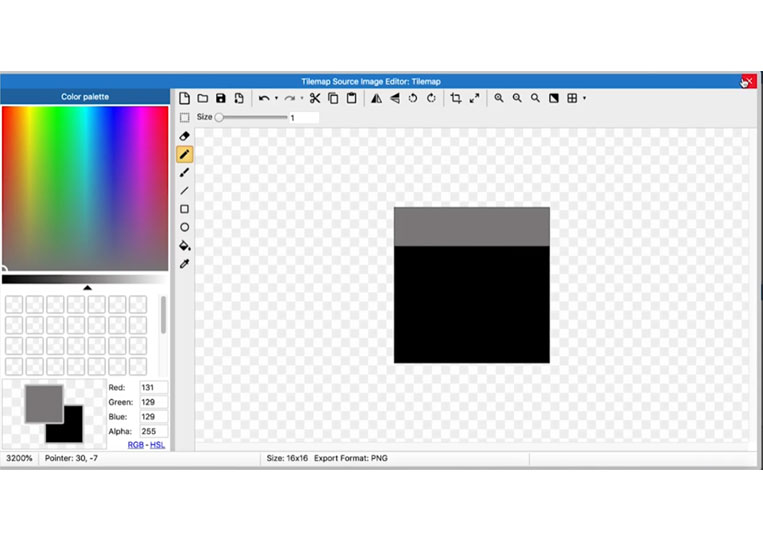Select the Ellipse shape tool
Viewport: 763px width, 541px height.
[x=184, y=227]
